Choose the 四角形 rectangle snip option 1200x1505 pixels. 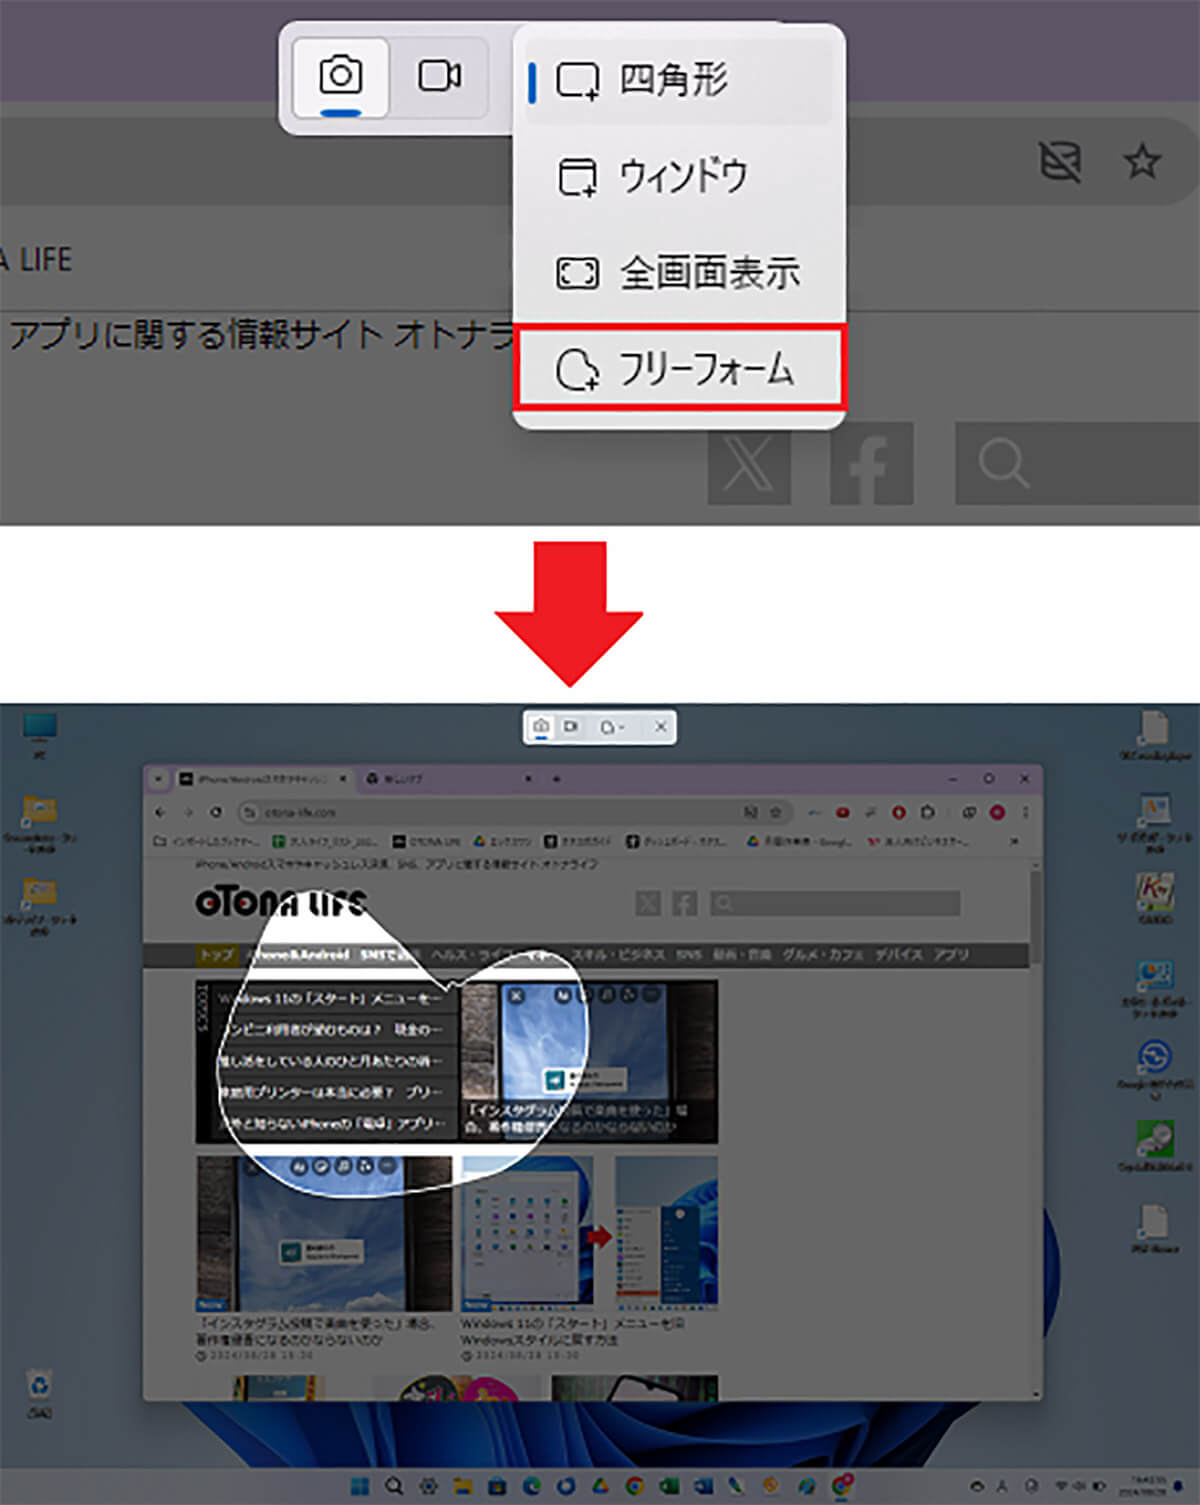tap(678, 81)
